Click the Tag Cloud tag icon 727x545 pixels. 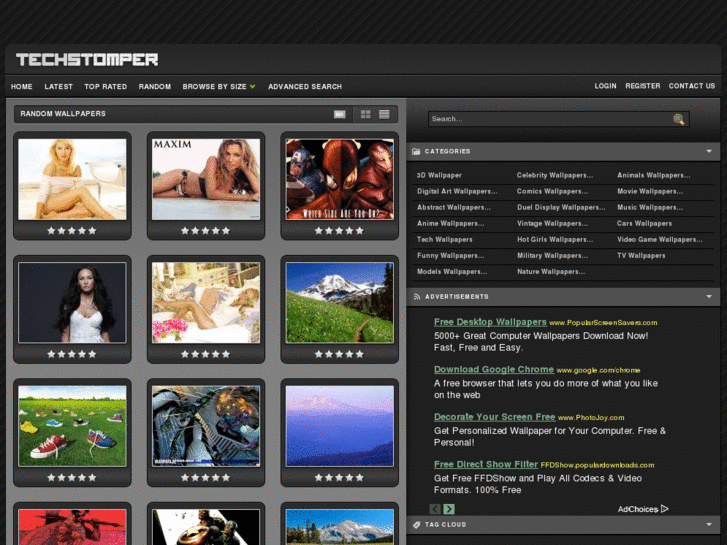[x=416, y=525]
